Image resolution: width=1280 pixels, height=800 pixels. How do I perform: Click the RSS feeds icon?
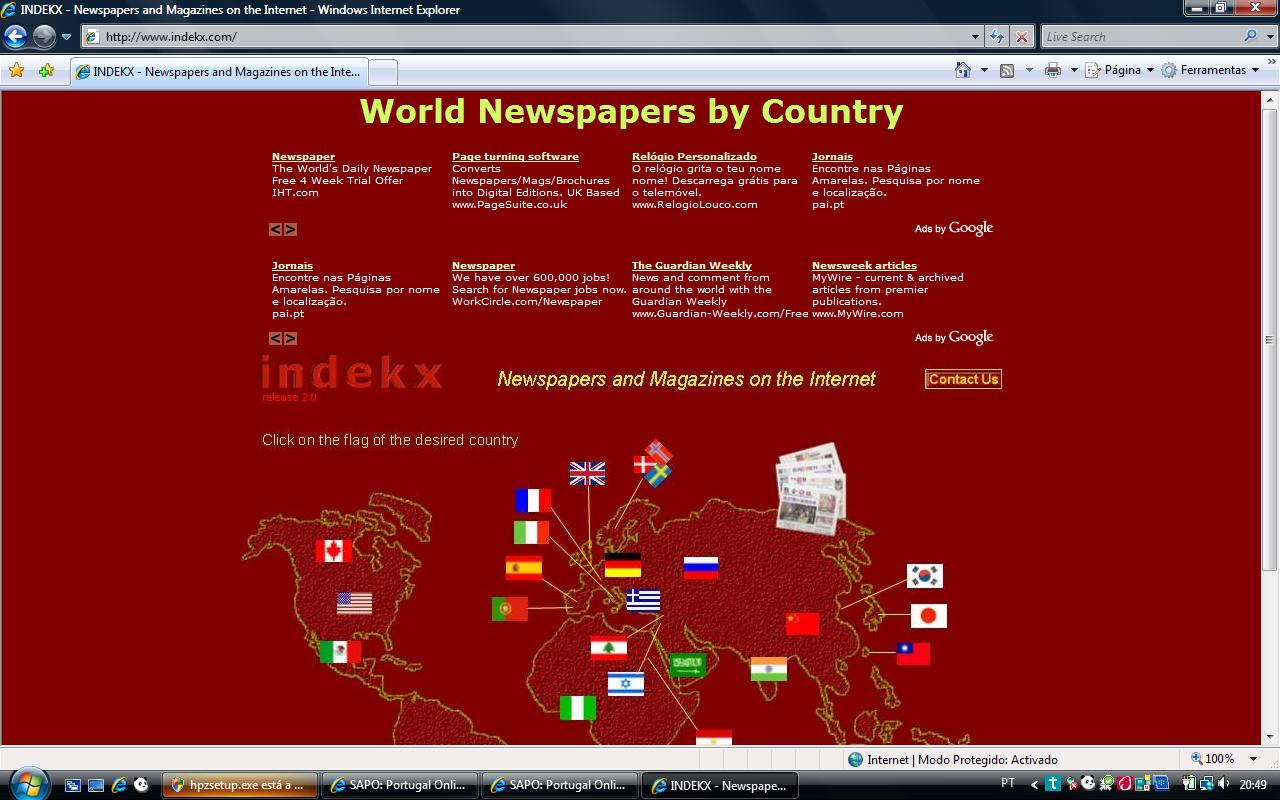coord(1007,70)
